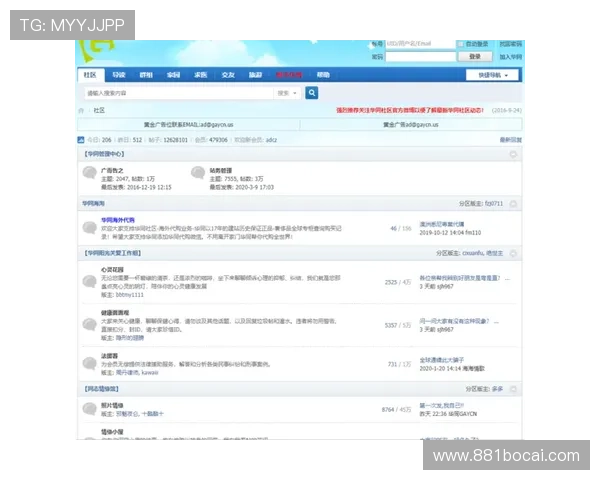600x480 pixels.
Task: Click the red announcement link about 官方微博
Action: (410, 110)
